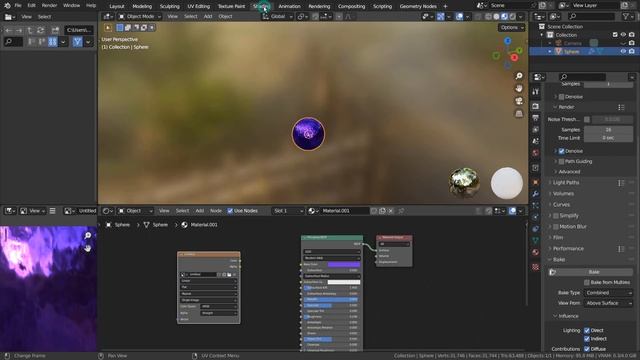Hide the Sphere object with eye icon
The image size is (640, 360).
tap(623, 51)
